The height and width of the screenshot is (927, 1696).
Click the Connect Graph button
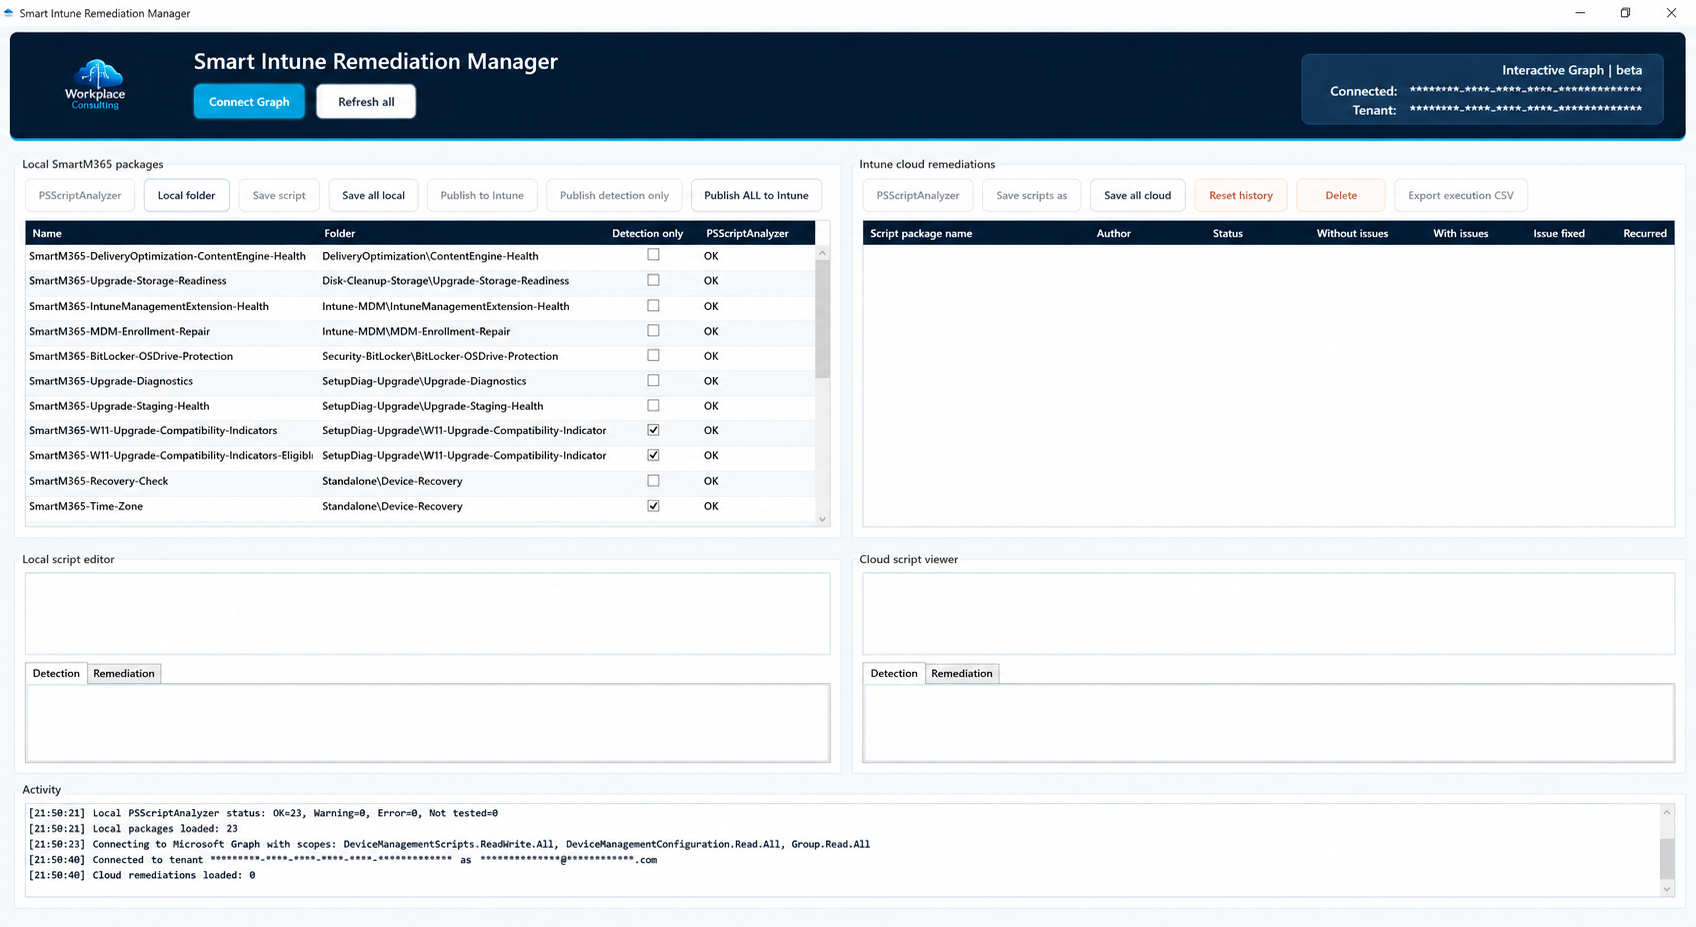(x=249, y=101)
